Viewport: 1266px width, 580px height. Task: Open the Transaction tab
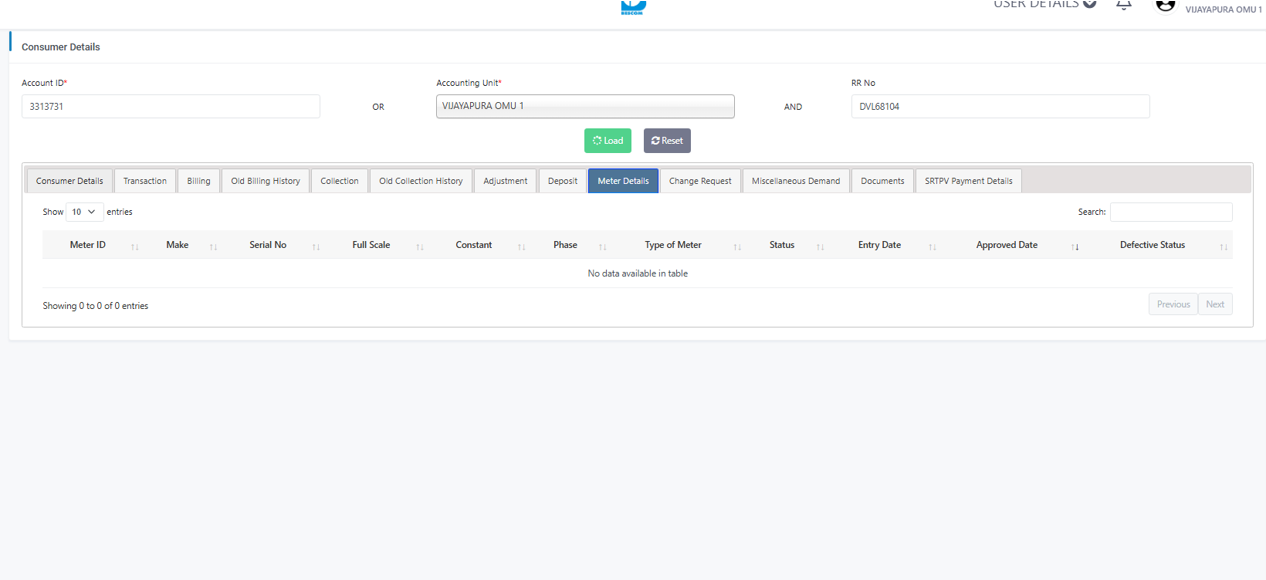(x=145, y=181)
